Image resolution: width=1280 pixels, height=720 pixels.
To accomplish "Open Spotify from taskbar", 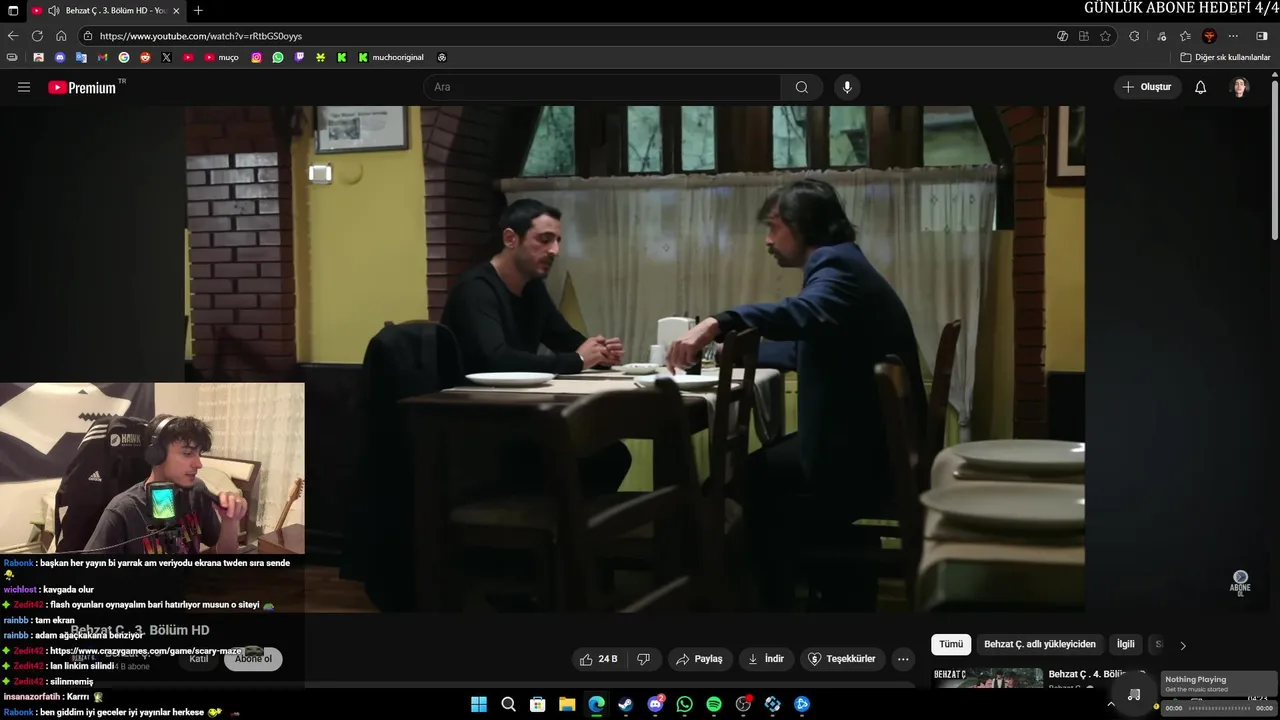I will (714, 704).
